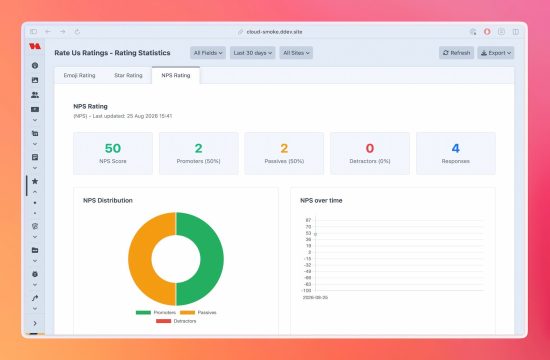Open the All Fields dropdown
This screenshot has width=550, height=360.
[208, 53]
